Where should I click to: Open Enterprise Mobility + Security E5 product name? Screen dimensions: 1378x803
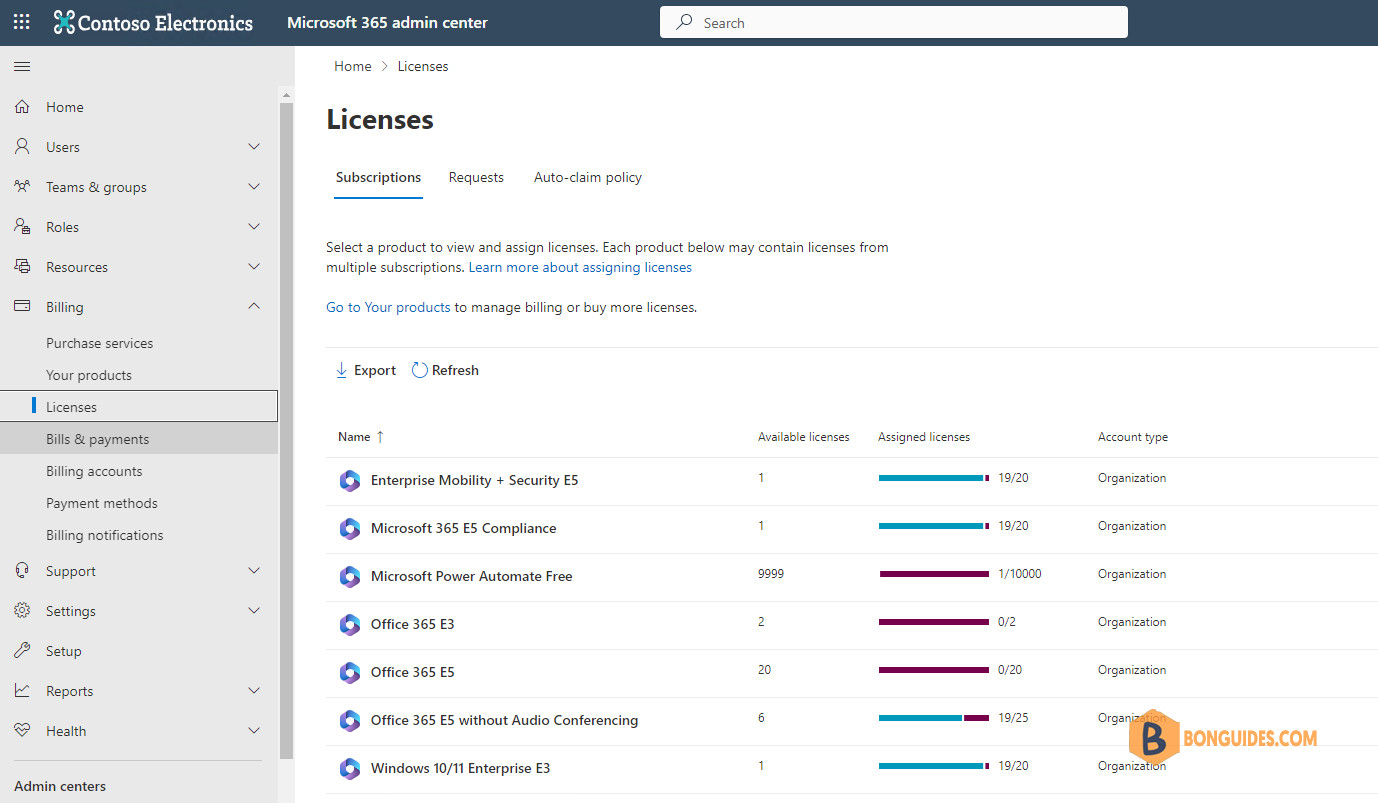click(474, 480)
